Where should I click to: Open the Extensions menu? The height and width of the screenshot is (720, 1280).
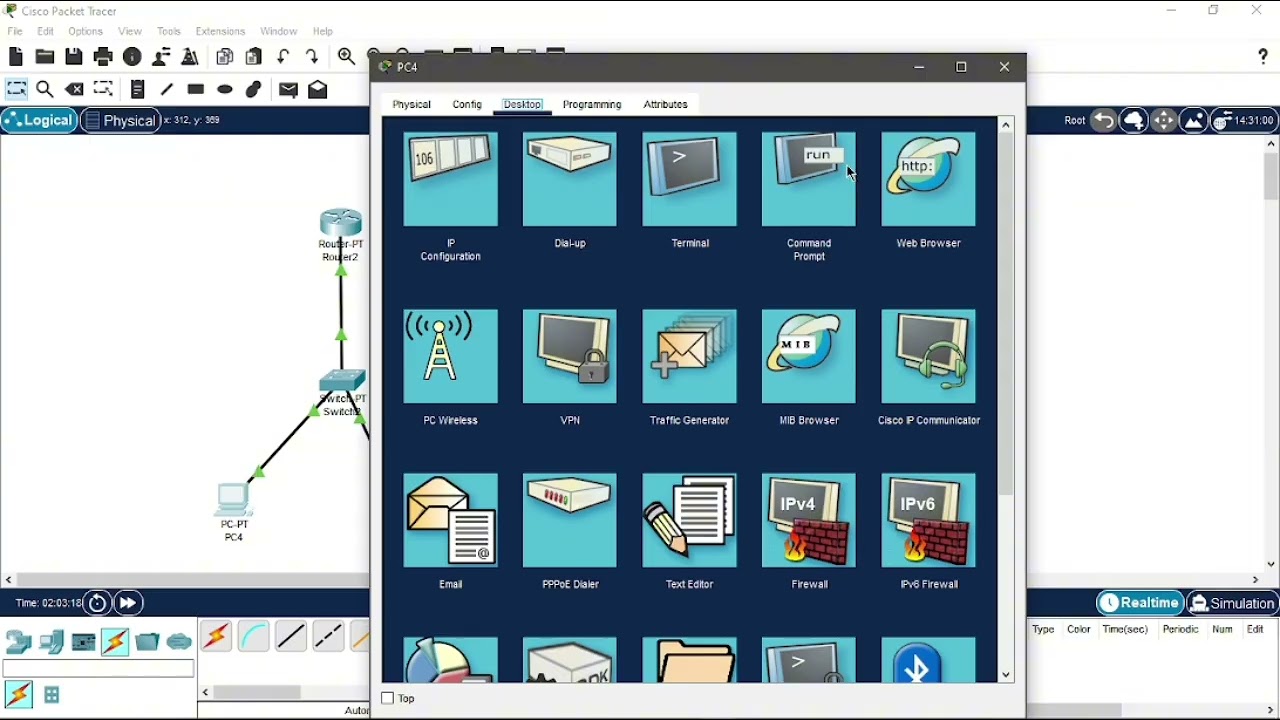[x=220, y=31]
